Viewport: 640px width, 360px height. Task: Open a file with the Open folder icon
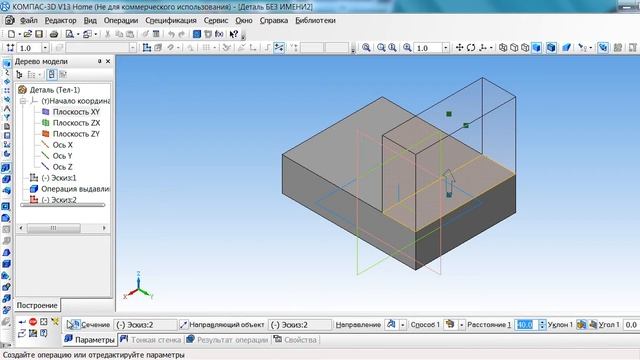coord(27,34)
